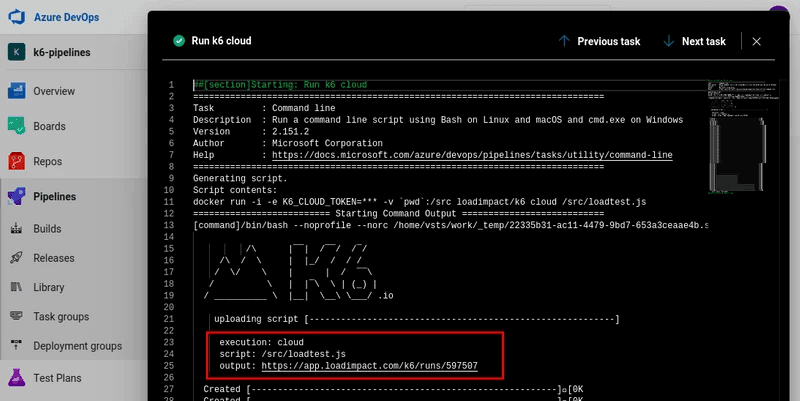Click the Azure DevOps title text
The image size is (800, 401).
[x=66, y=17]
